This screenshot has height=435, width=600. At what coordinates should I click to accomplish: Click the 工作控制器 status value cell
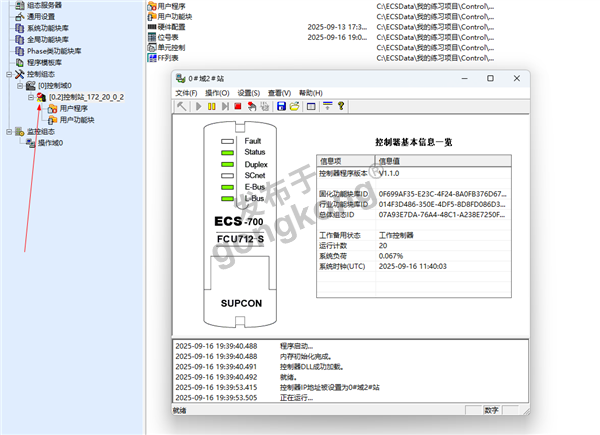[x=443, y=235]
